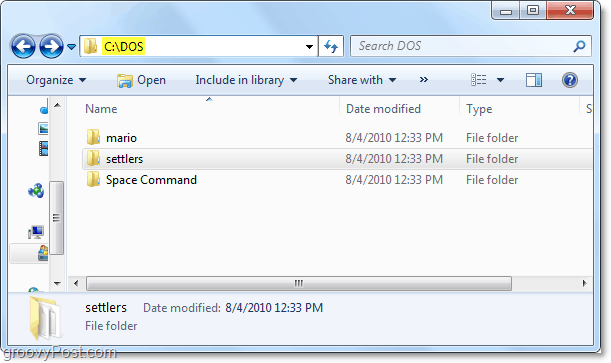The image size is (611, 363).
Task: Expand the address bar history dropdown
Action: (309, 47)
